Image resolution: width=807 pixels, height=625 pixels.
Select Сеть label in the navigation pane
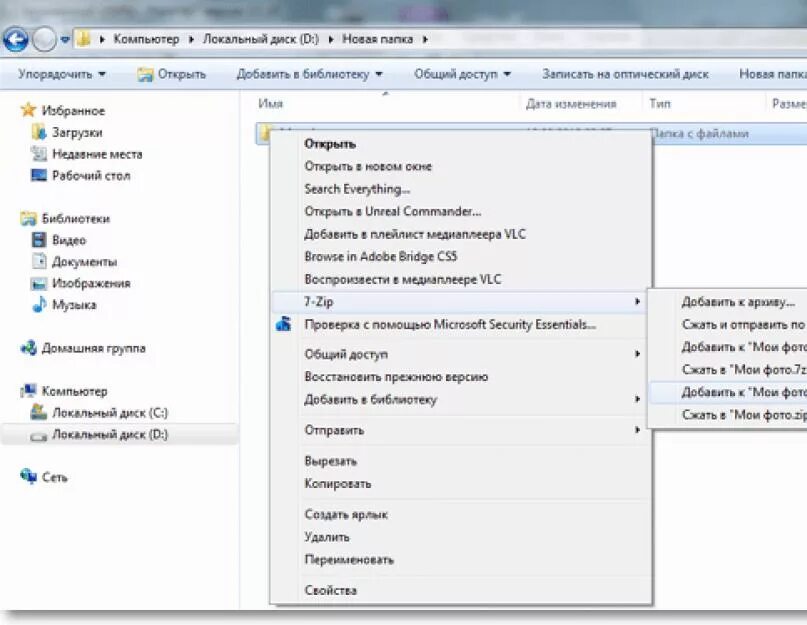click(55, 477)
